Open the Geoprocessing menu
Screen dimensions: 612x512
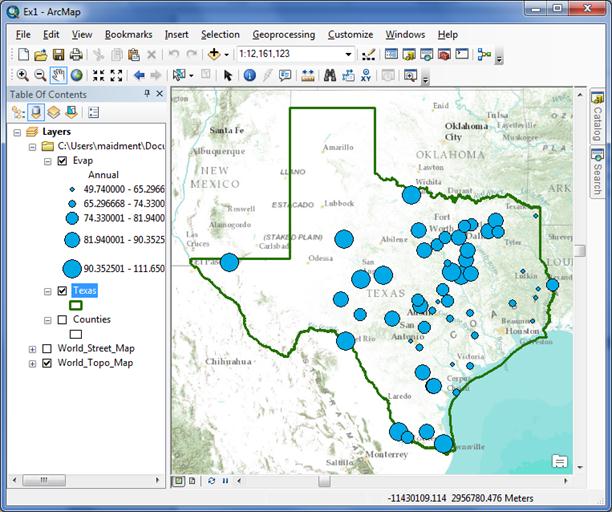tap(283, 34)
